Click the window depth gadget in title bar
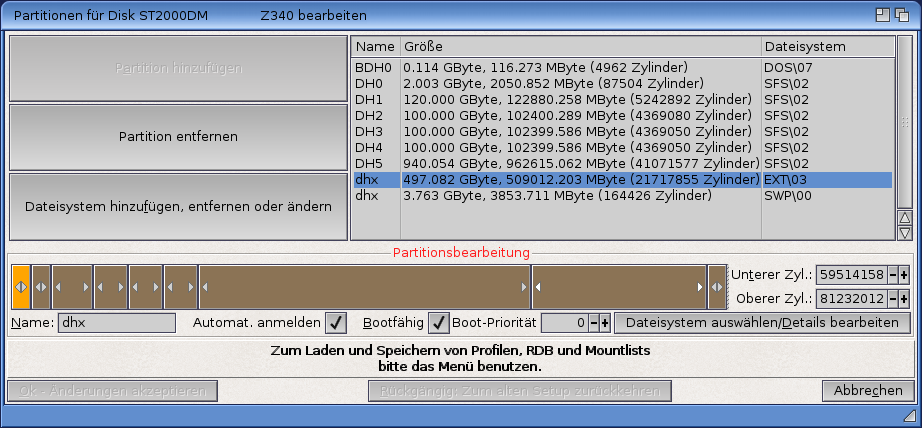 [x=903, y=16]
